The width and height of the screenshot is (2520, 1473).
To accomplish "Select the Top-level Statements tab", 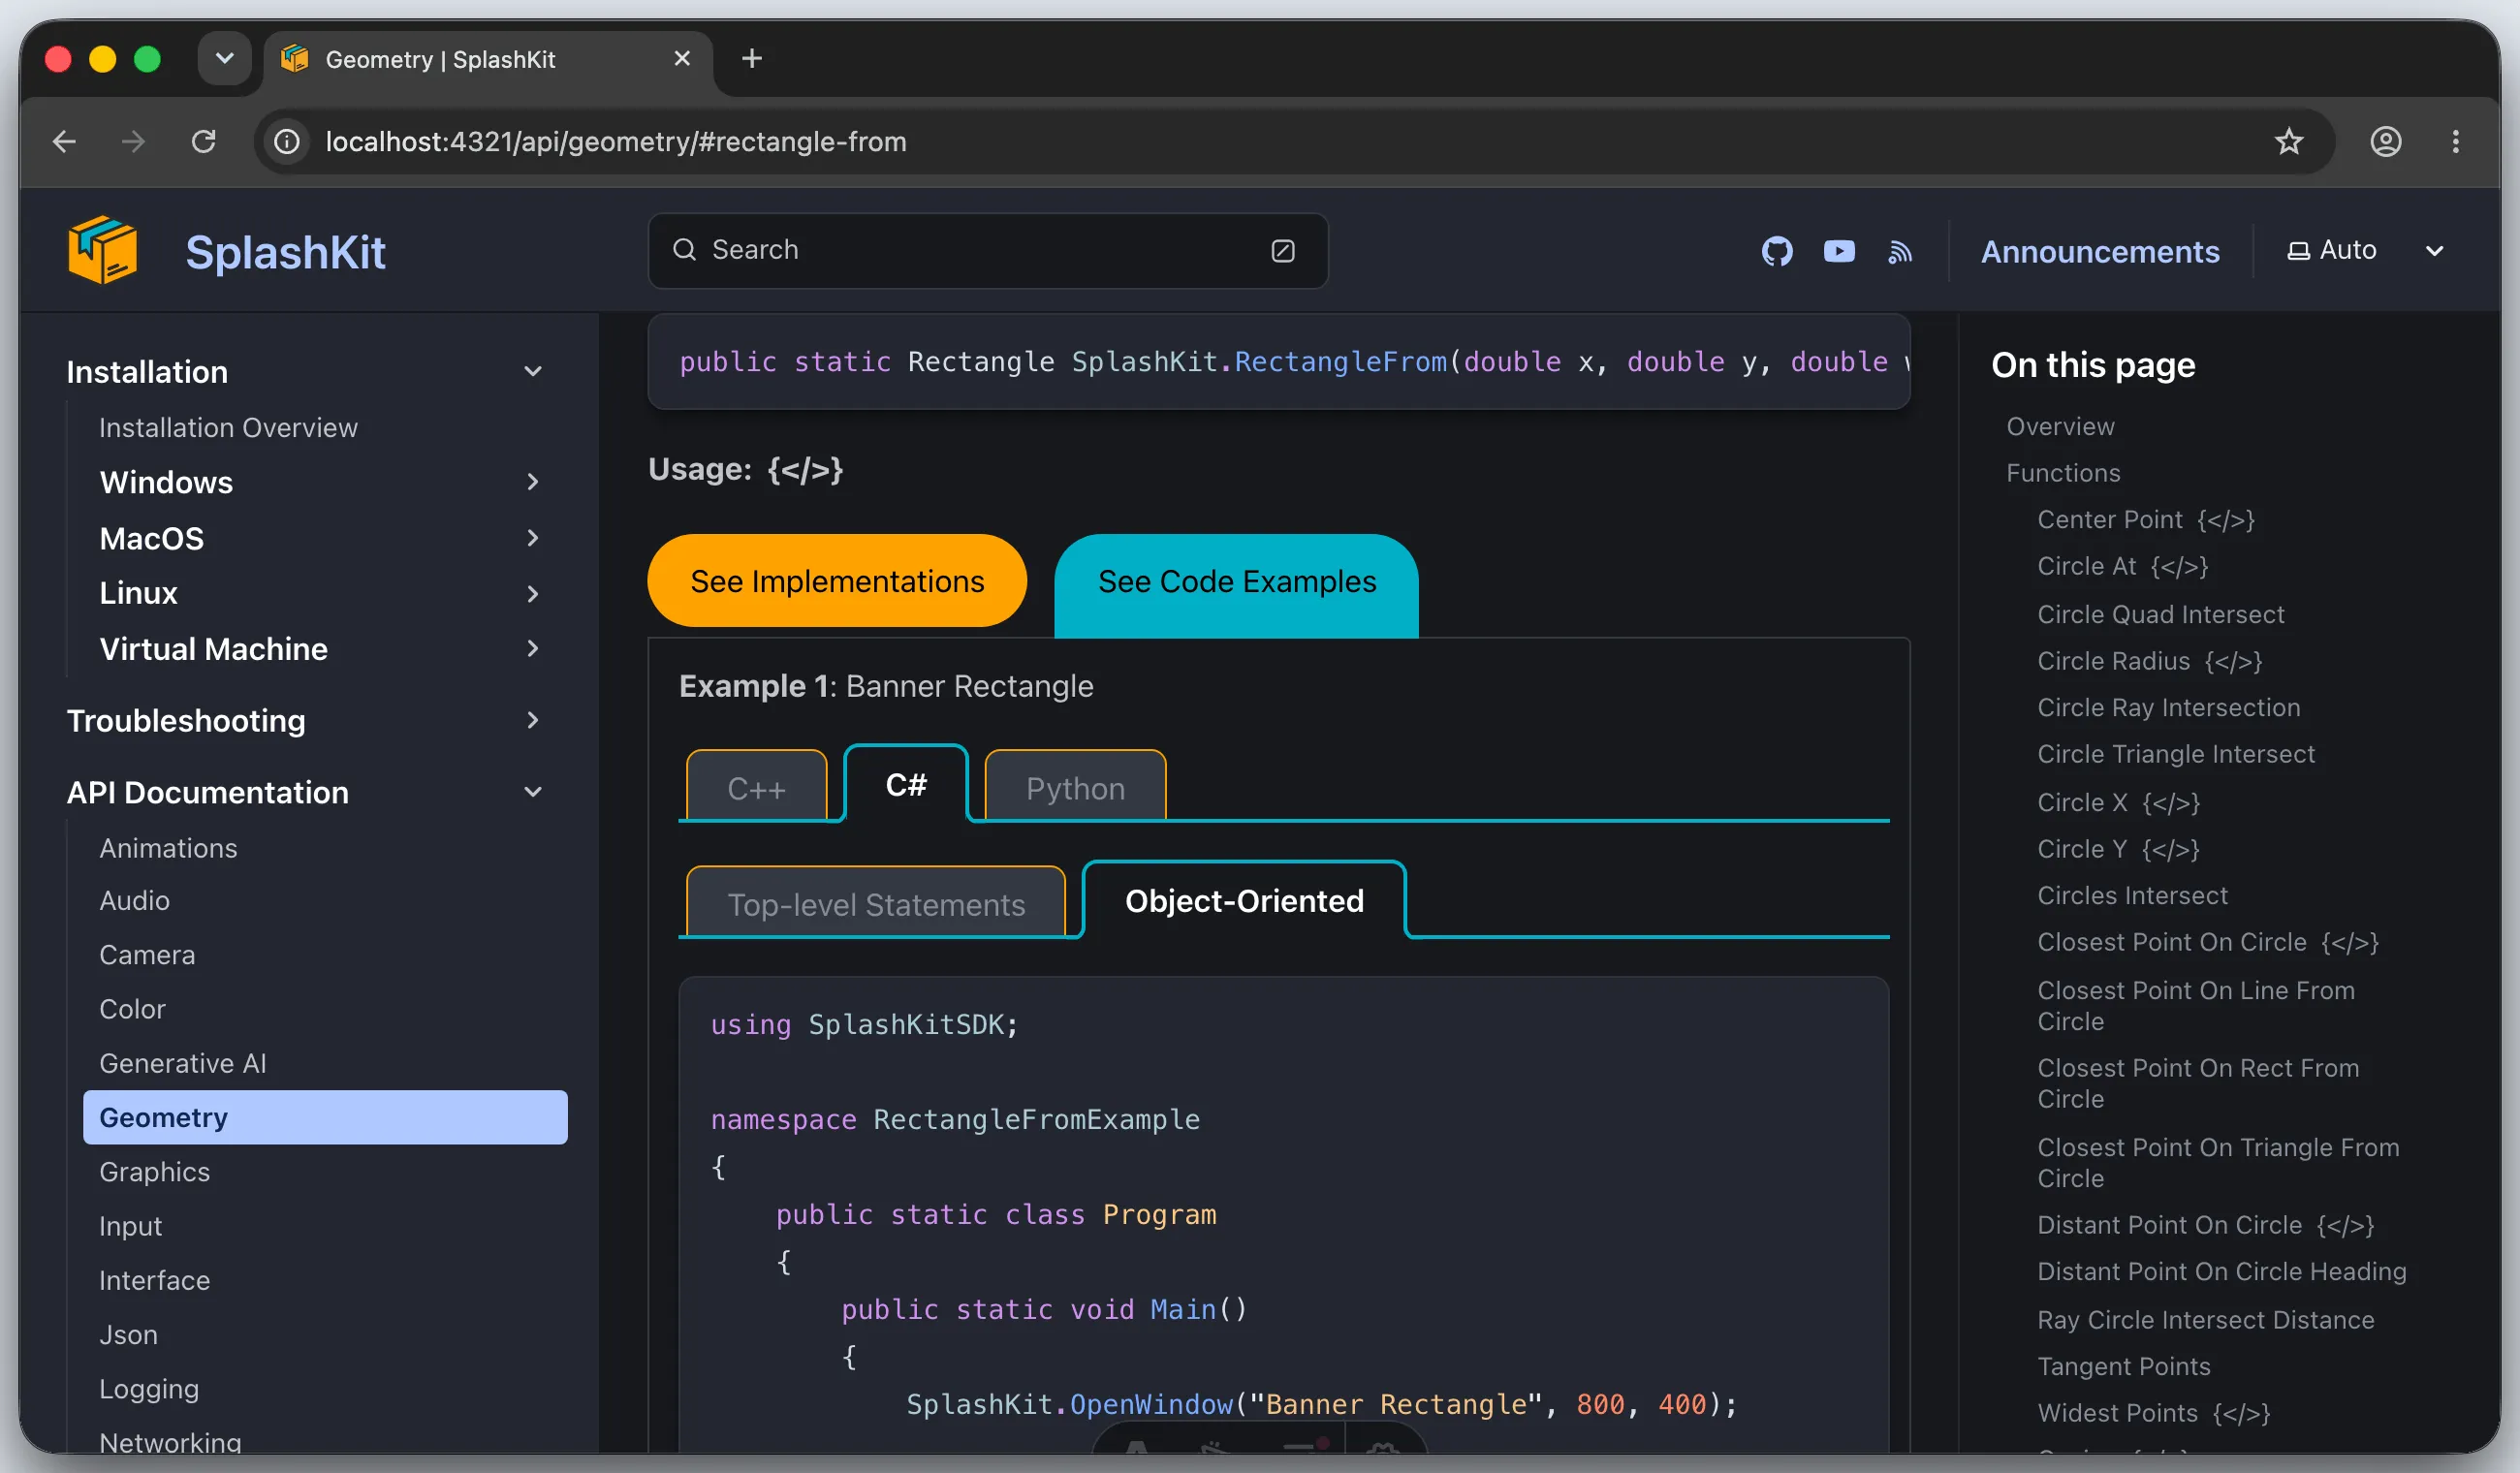I will [876, 904].
